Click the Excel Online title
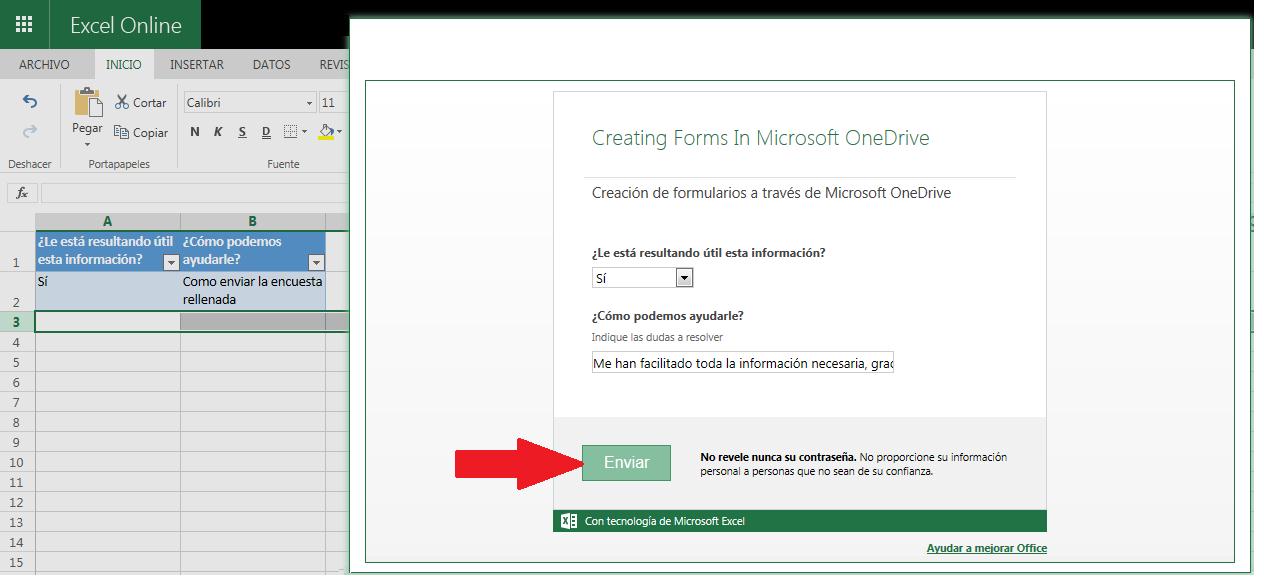The width and height of the screenshot is (1264, 584). tap(126, 25)
